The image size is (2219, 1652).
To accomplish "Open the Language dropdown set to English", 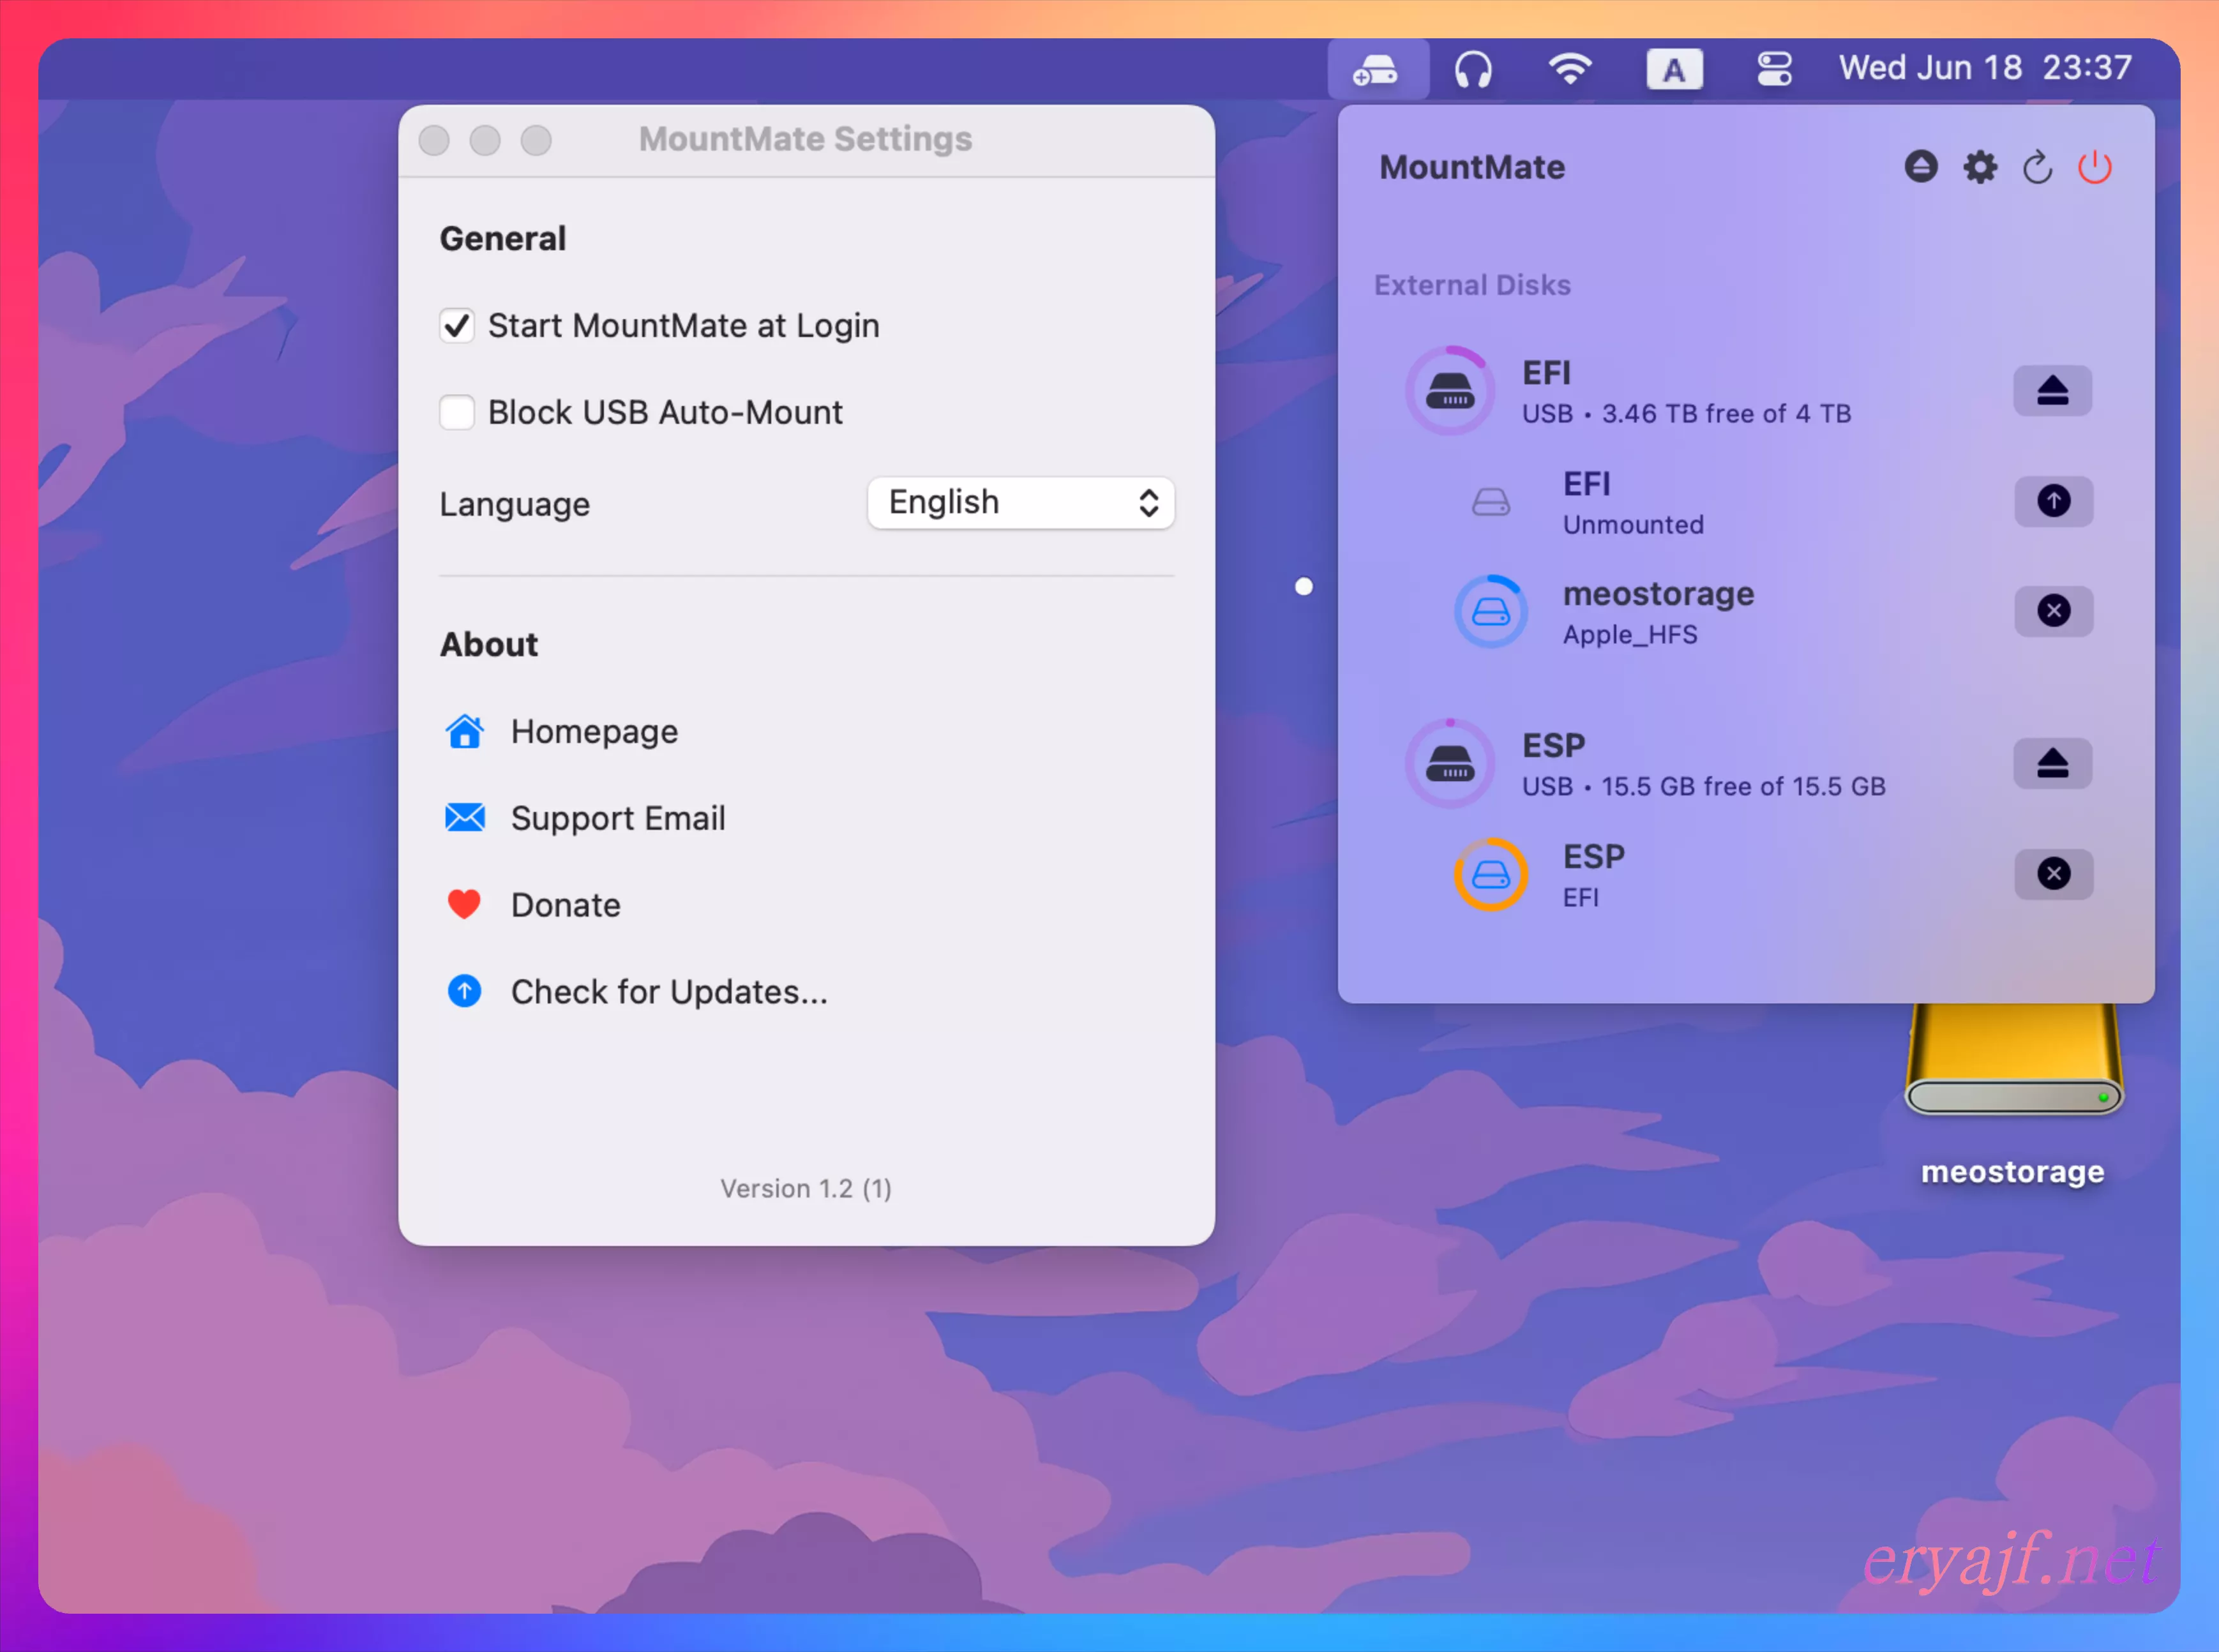I will coord(1020,502).
